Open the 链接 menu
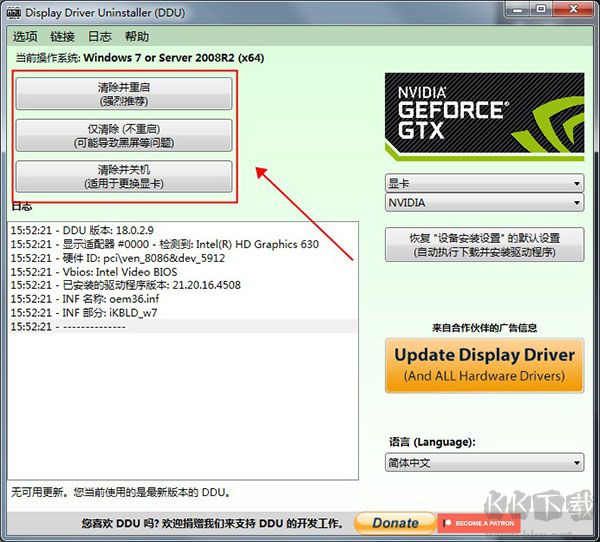This screenshot has width=600, height=542. (x=62, y=36)
